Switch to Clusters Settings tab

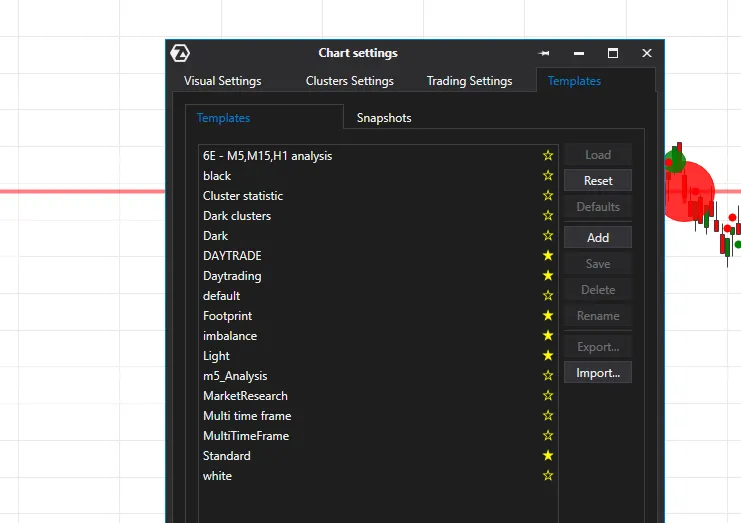(x=349, y=81)
